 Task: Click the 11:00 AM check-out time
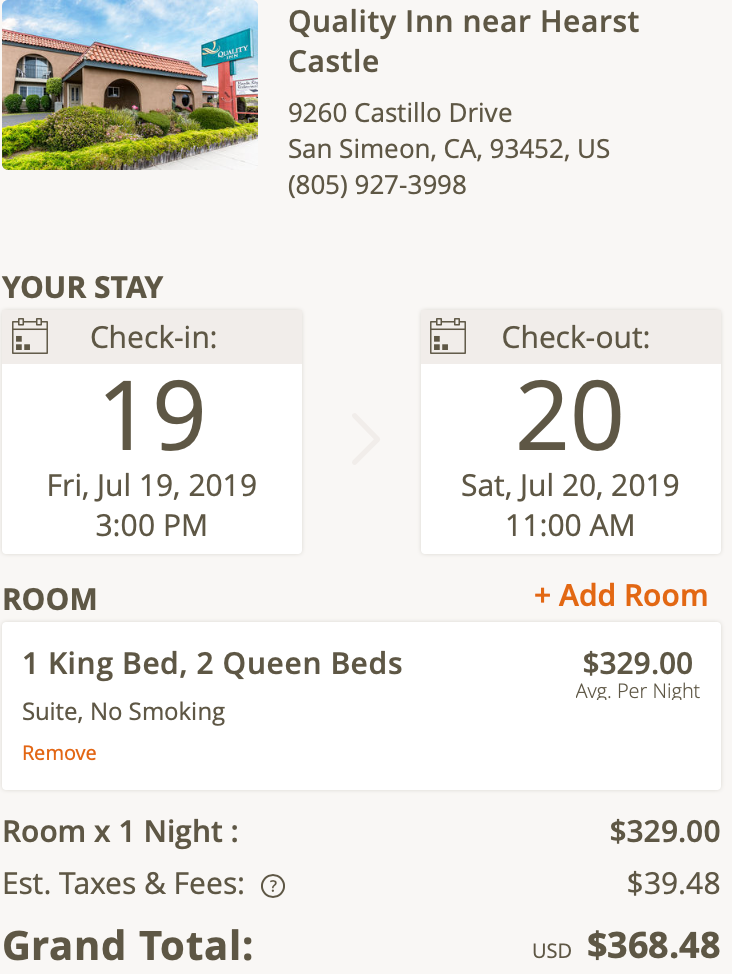click(570, 525)
